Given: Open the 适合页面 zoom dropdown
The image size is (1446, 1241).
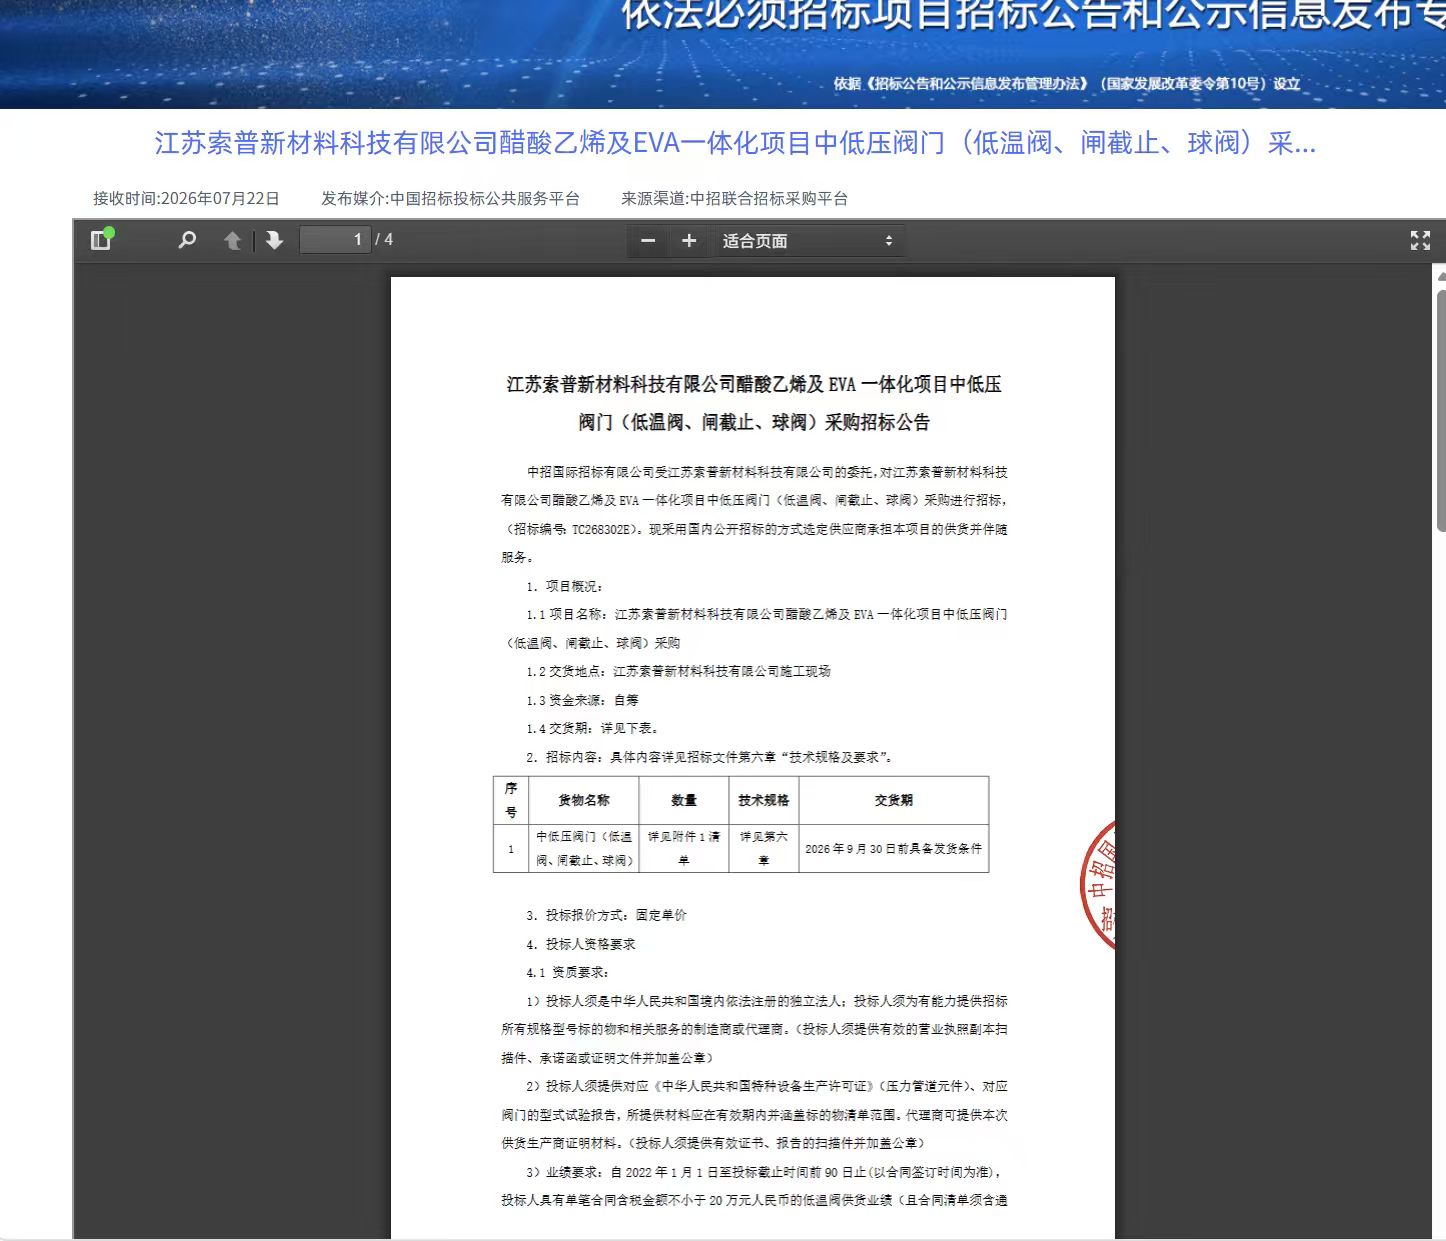Looking at the screenshot, I should (807, 241).
